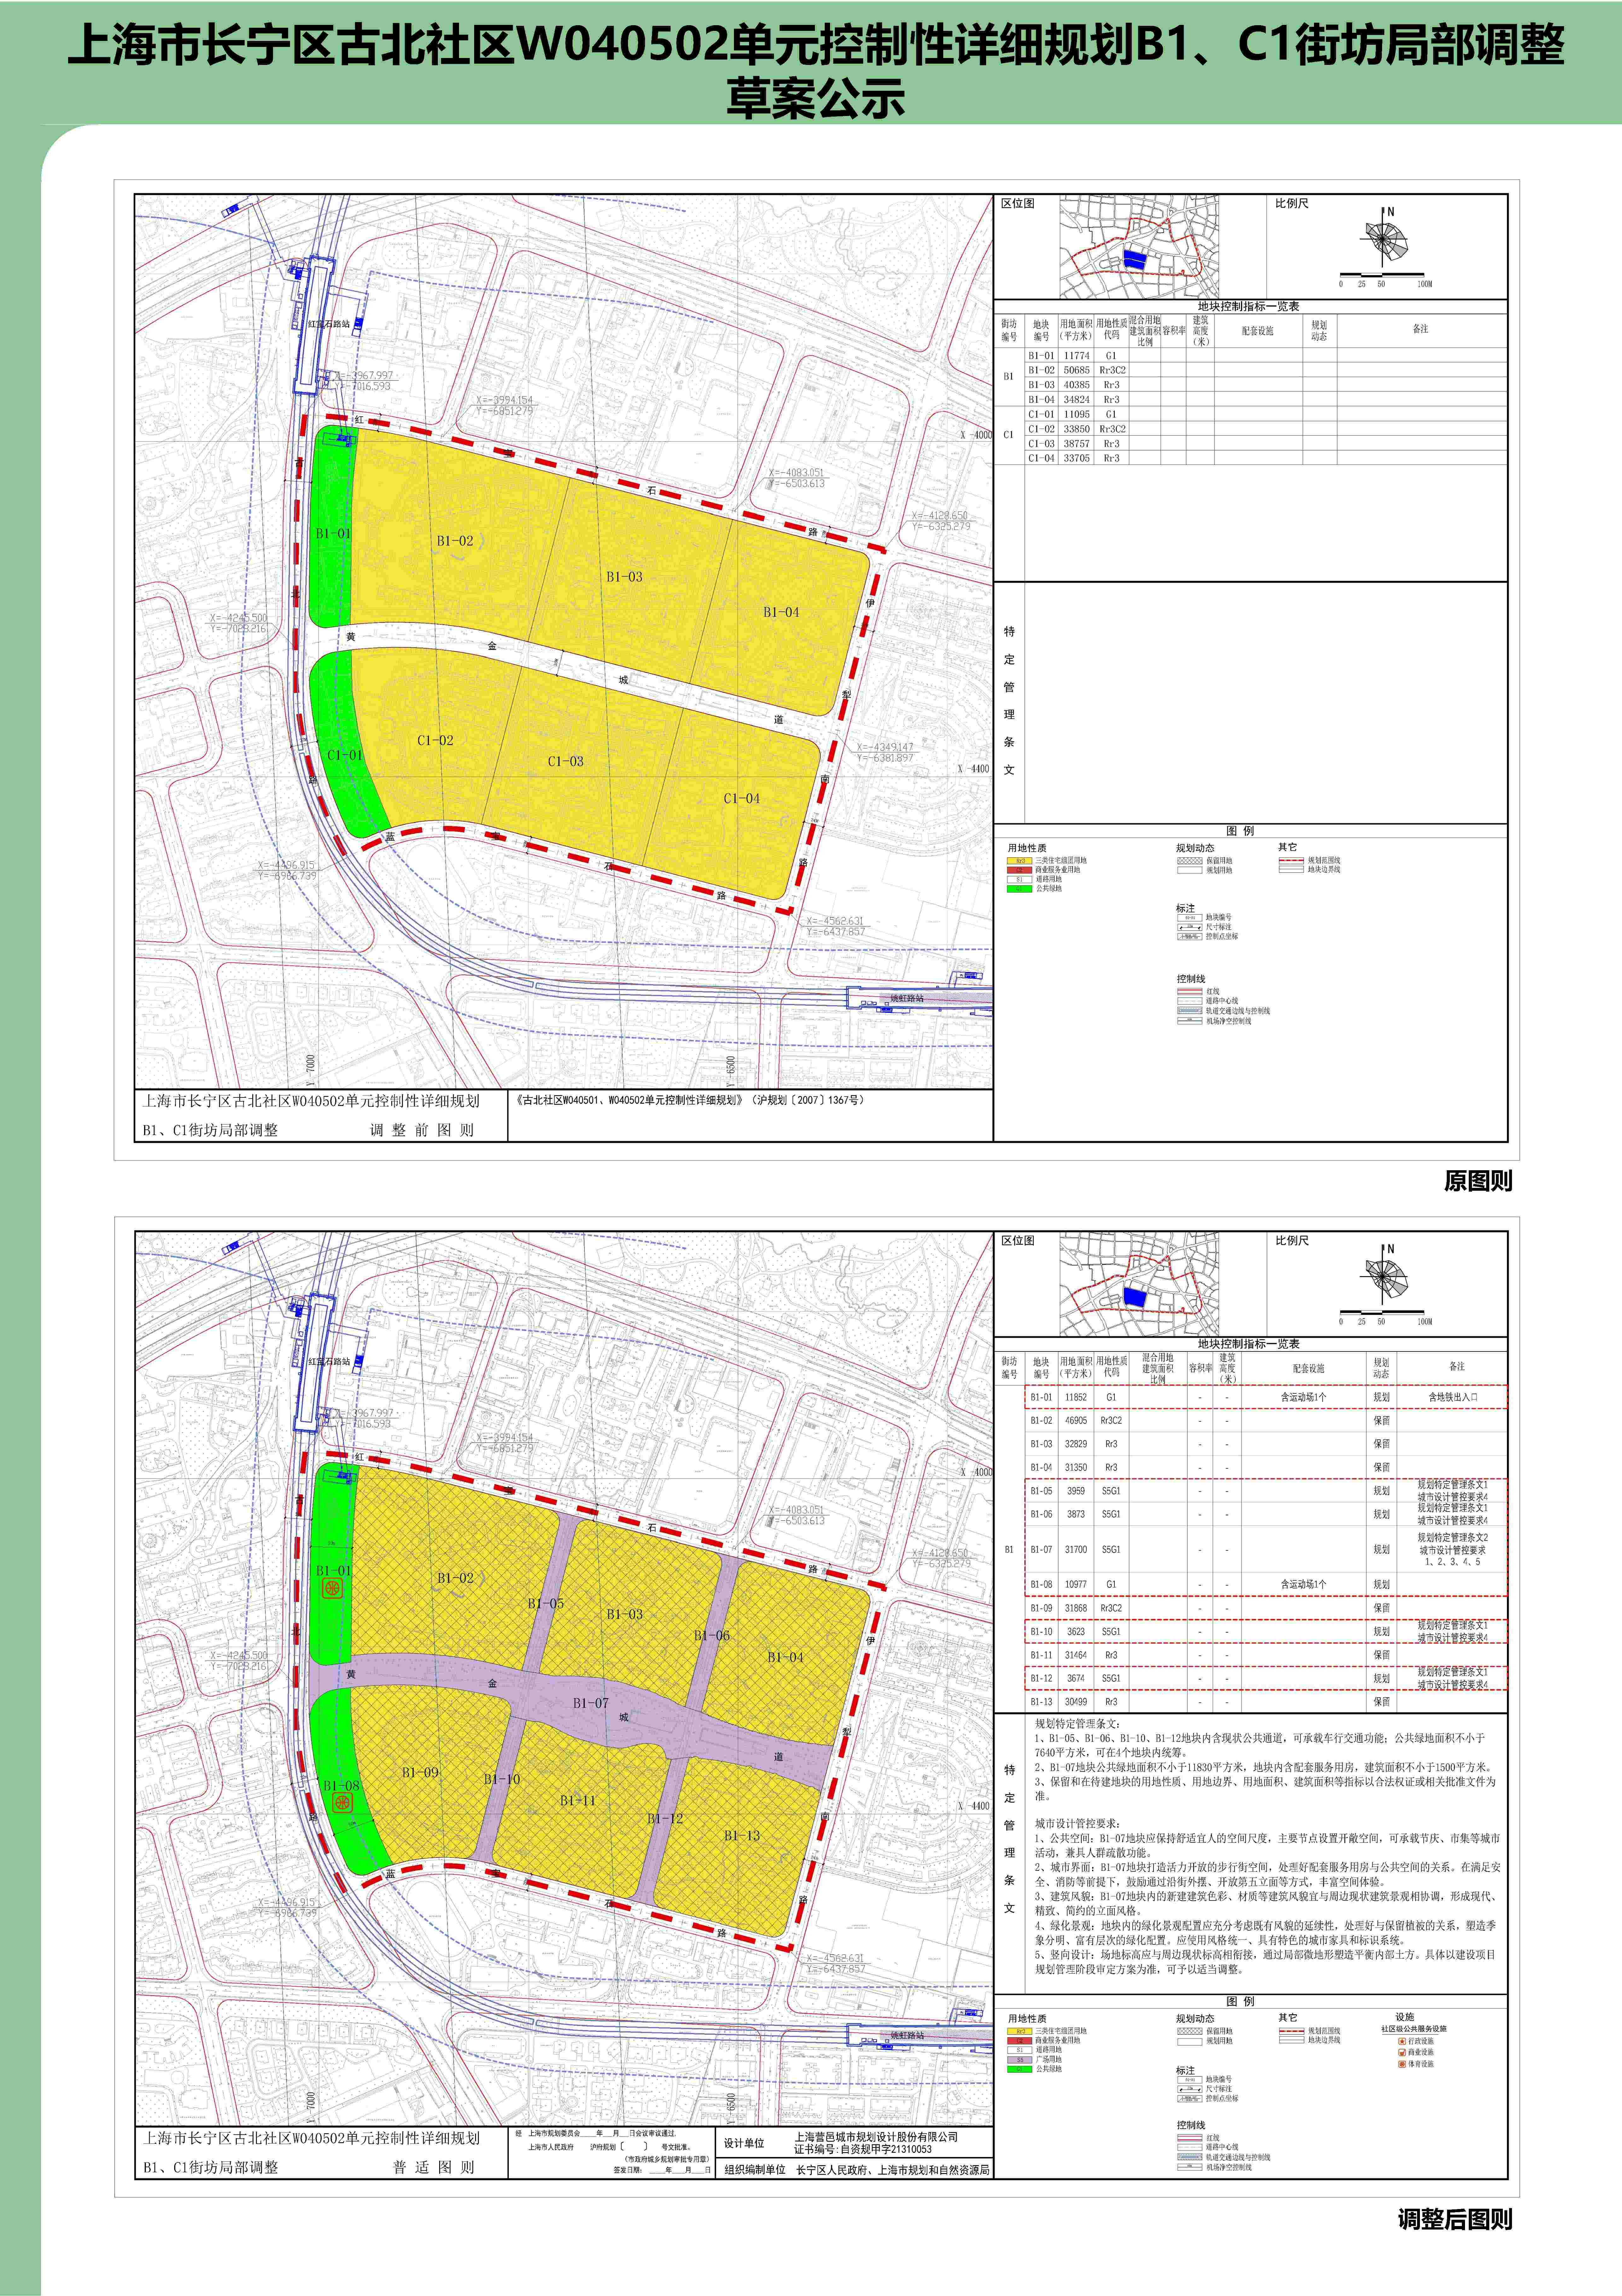Click the 设施 heading in the adjusted legend
Image resolution: width=1622 pixels, height=2296 pixels.
coord(1405,2017)
